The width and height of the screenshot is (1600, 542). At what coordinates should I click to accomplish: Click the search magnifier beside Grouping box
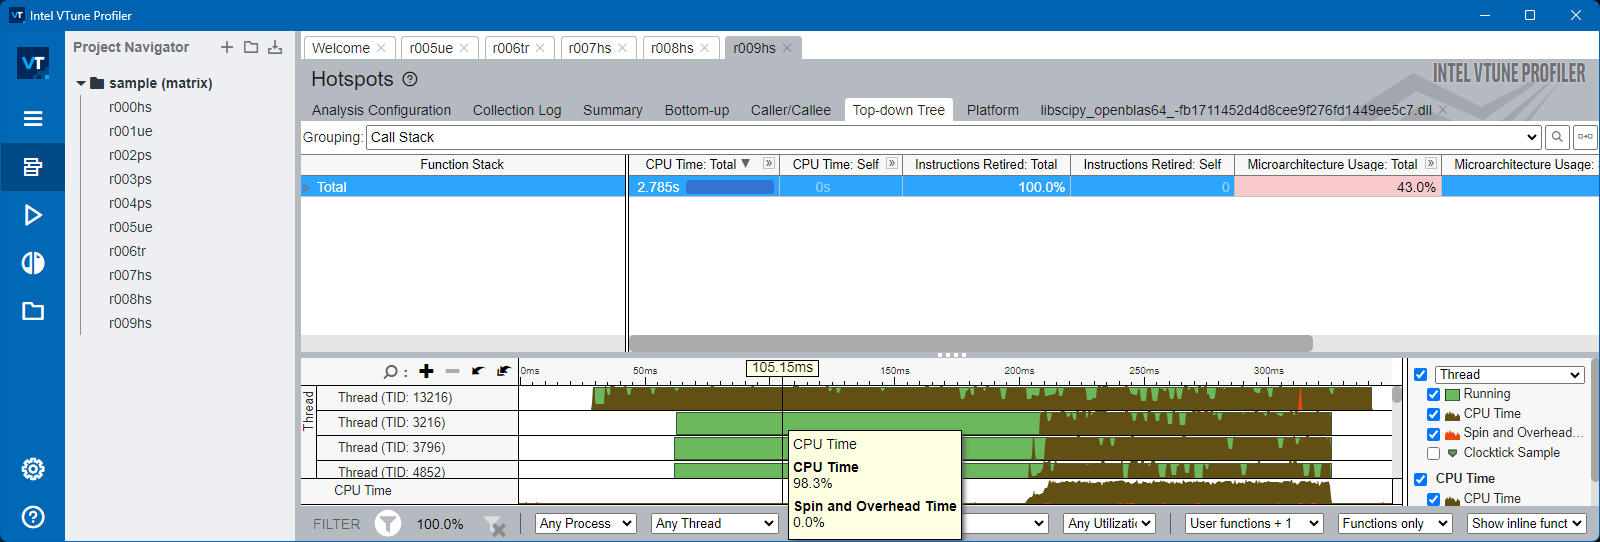click(1557, 137)
